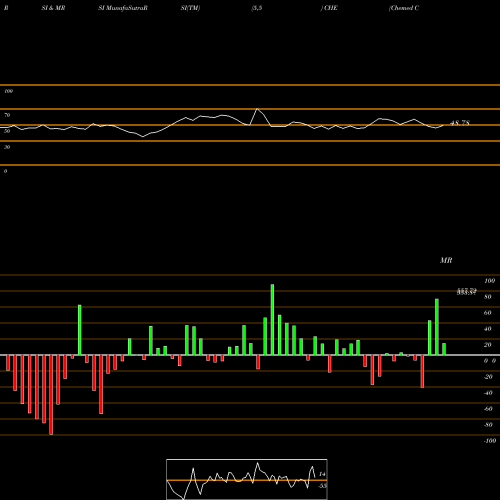Click the 50 level label on RSI axis
The image size is (500, 500).
[7, 131]
